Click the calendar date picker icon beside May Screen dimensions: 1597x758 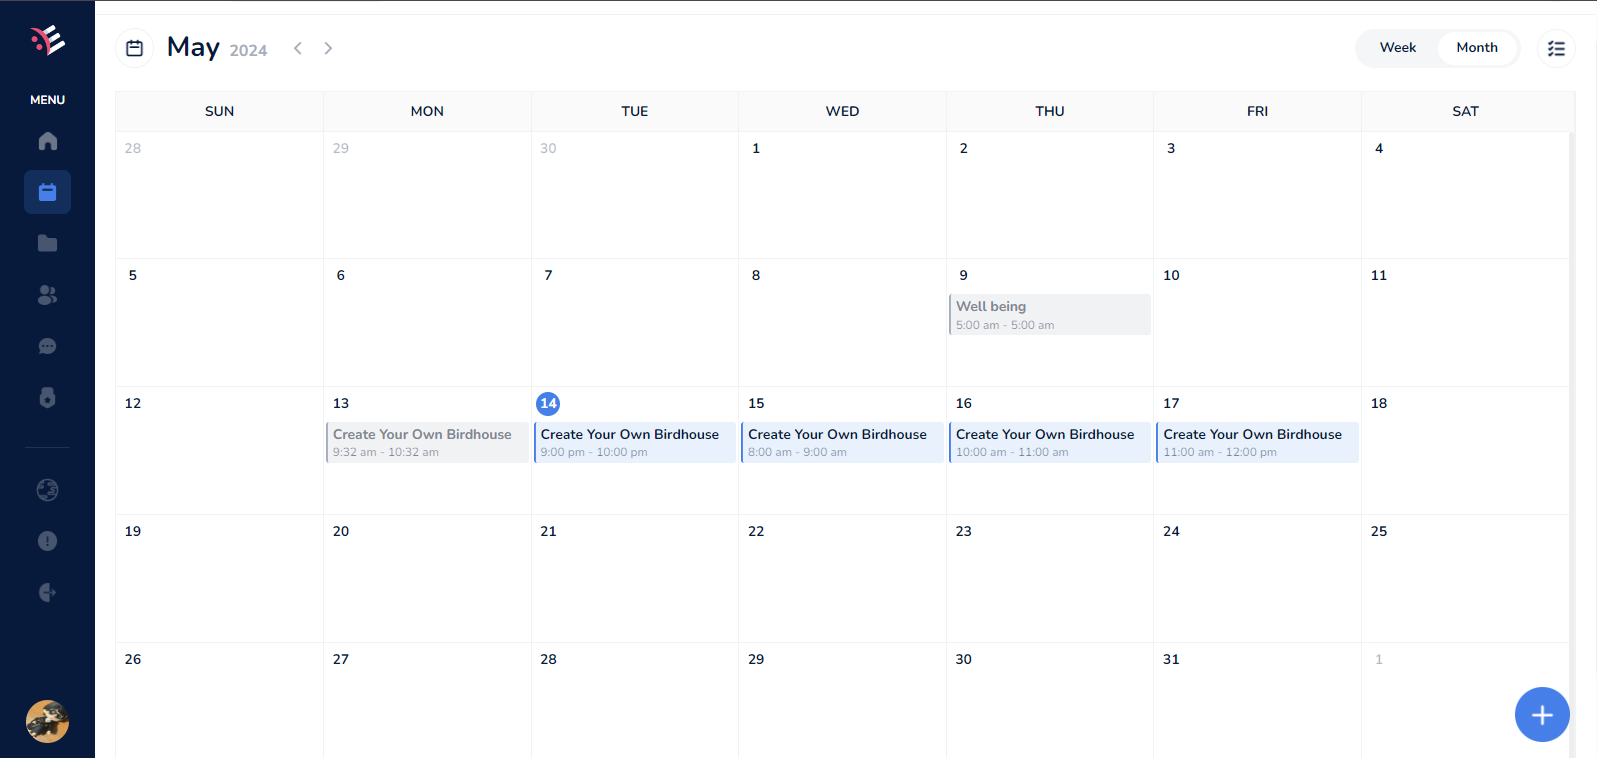tap(135, 48)
